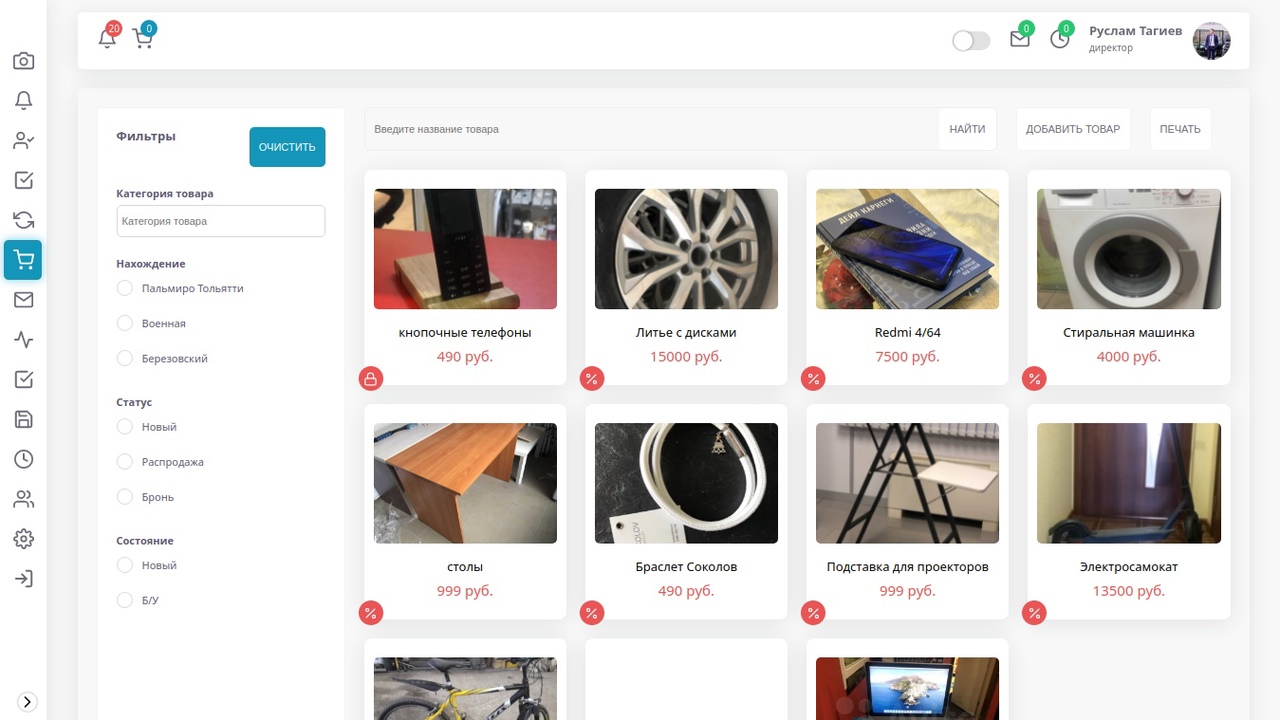1280x720 pixels.
Task: Open the Литье с дисками wheel photo
Action: click(686, 249)
